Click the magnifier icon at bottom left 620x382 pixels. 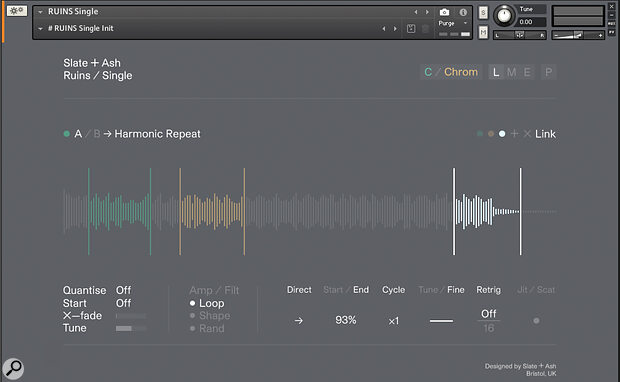13,369
